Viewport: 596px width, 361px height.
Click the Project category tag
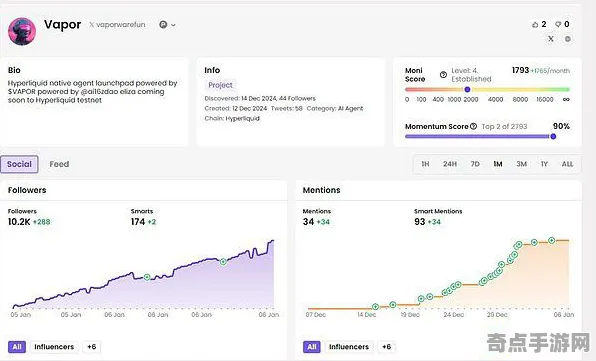pyautogui.click(x=220, y=85)
